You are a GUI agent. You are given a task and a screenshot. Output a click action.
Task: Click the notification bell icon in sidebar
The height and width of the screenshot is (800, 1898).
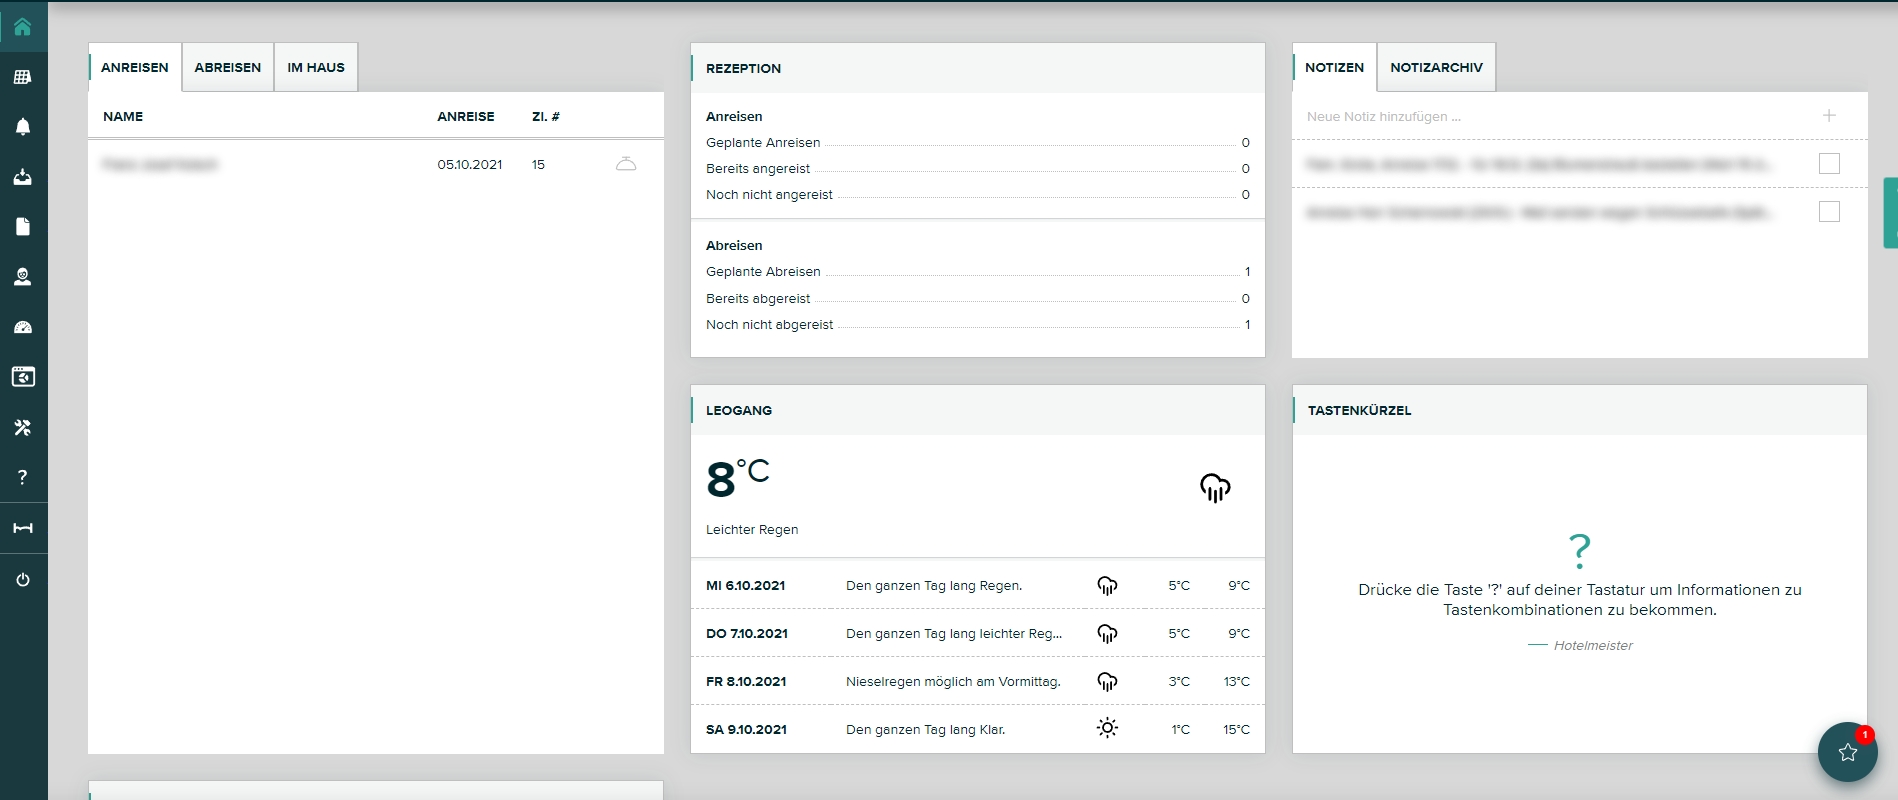[22, 127]
